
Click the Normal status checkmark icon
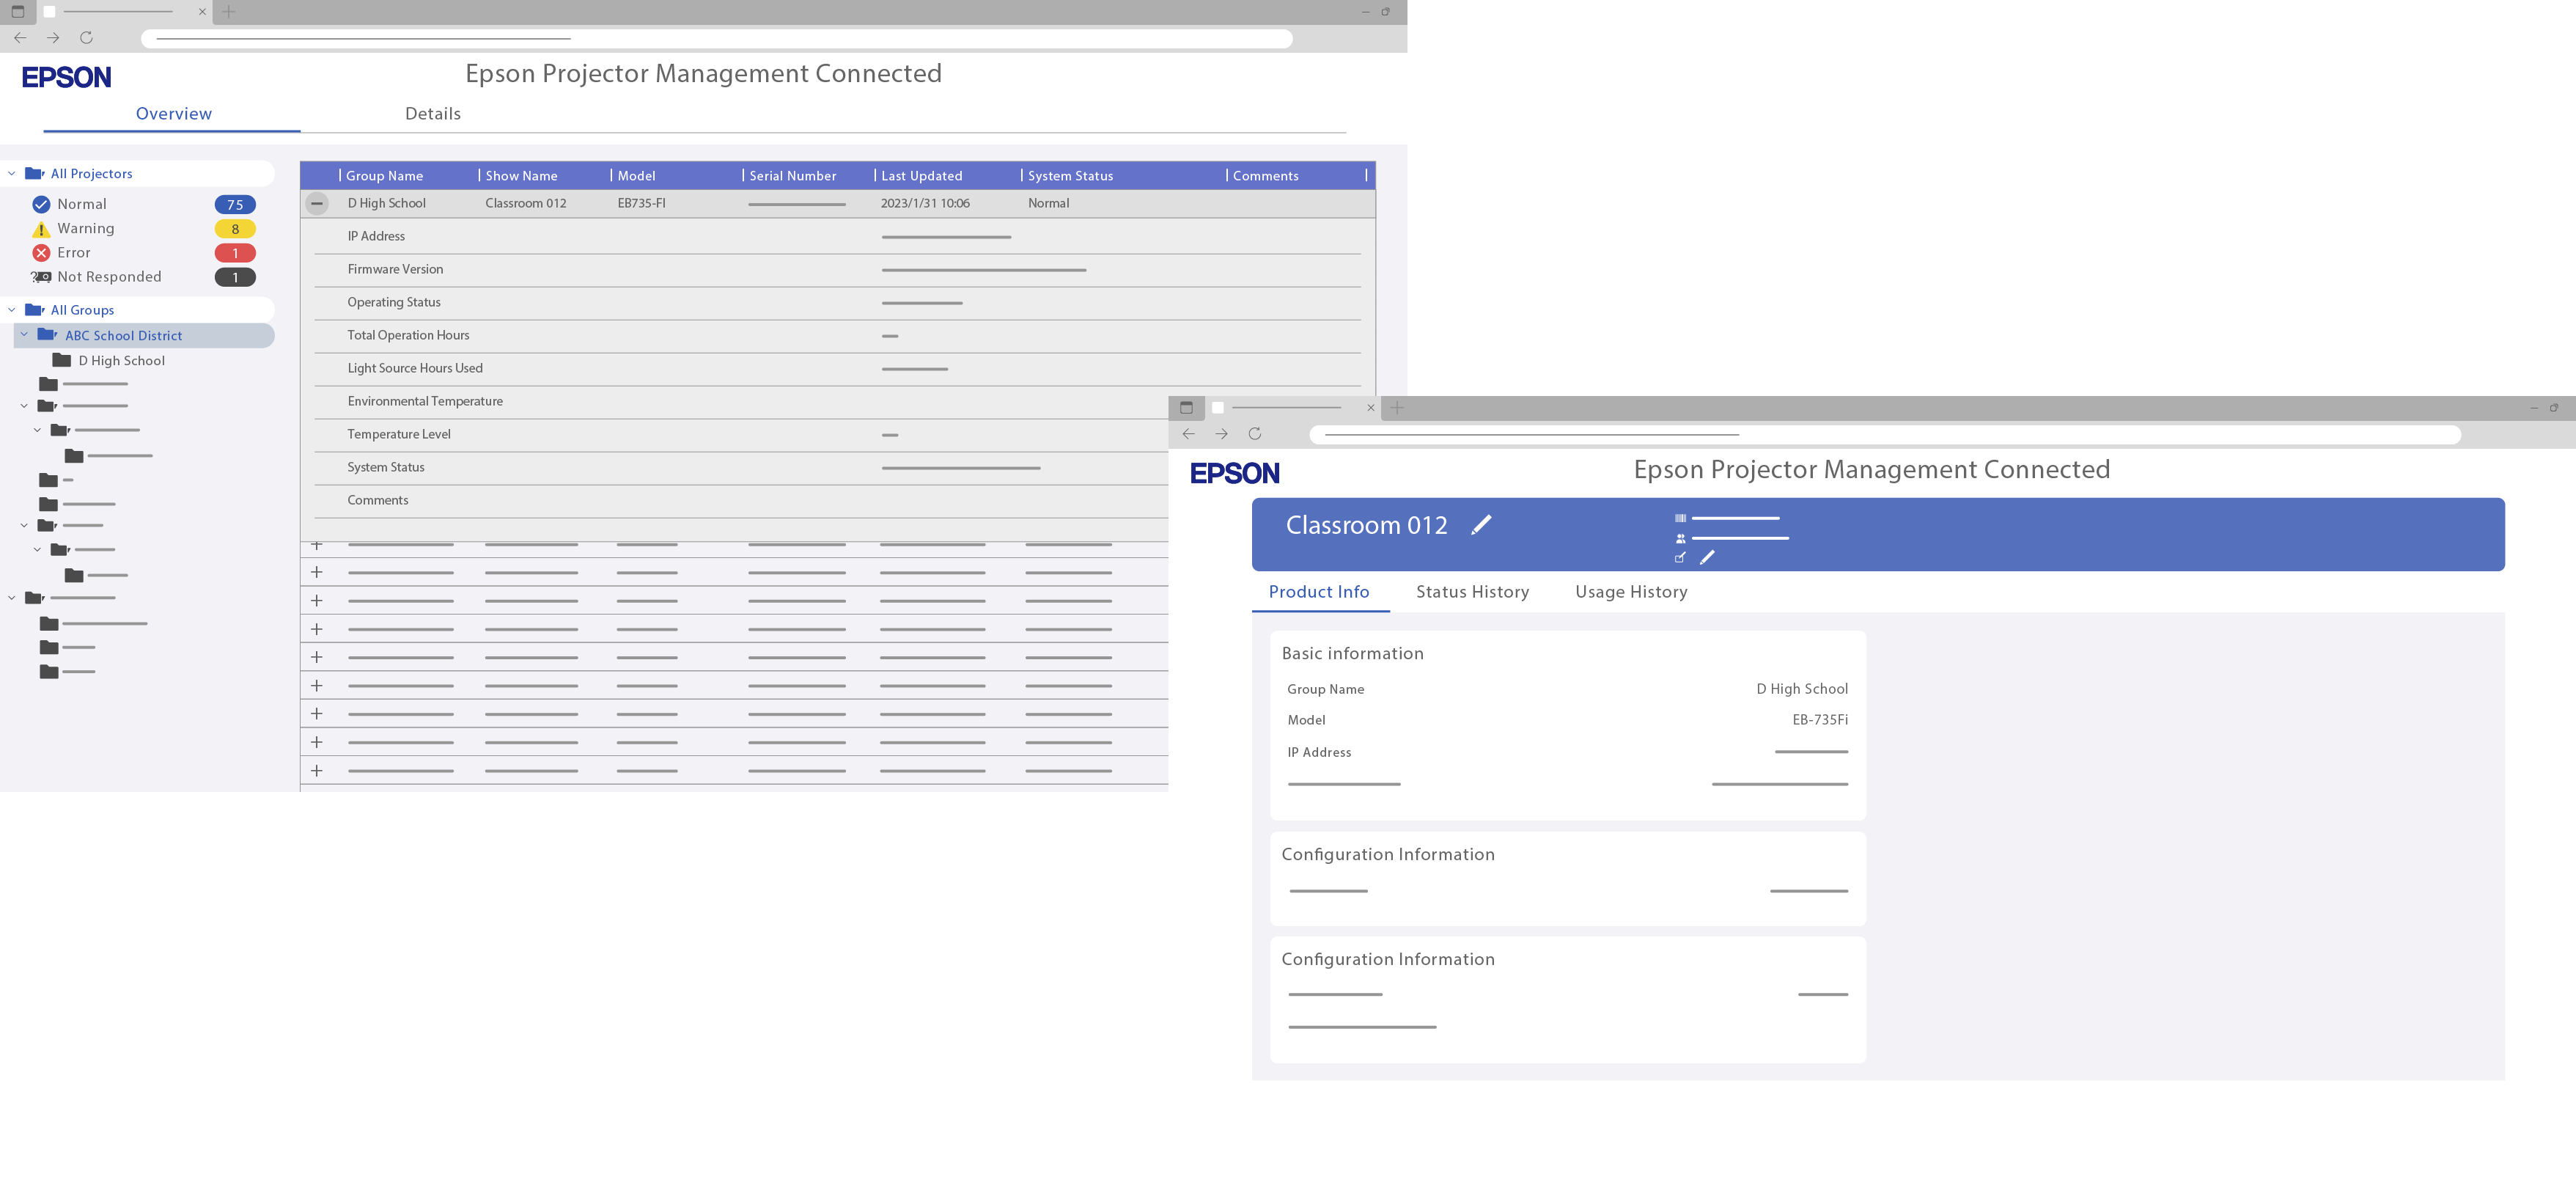point(41,204)
